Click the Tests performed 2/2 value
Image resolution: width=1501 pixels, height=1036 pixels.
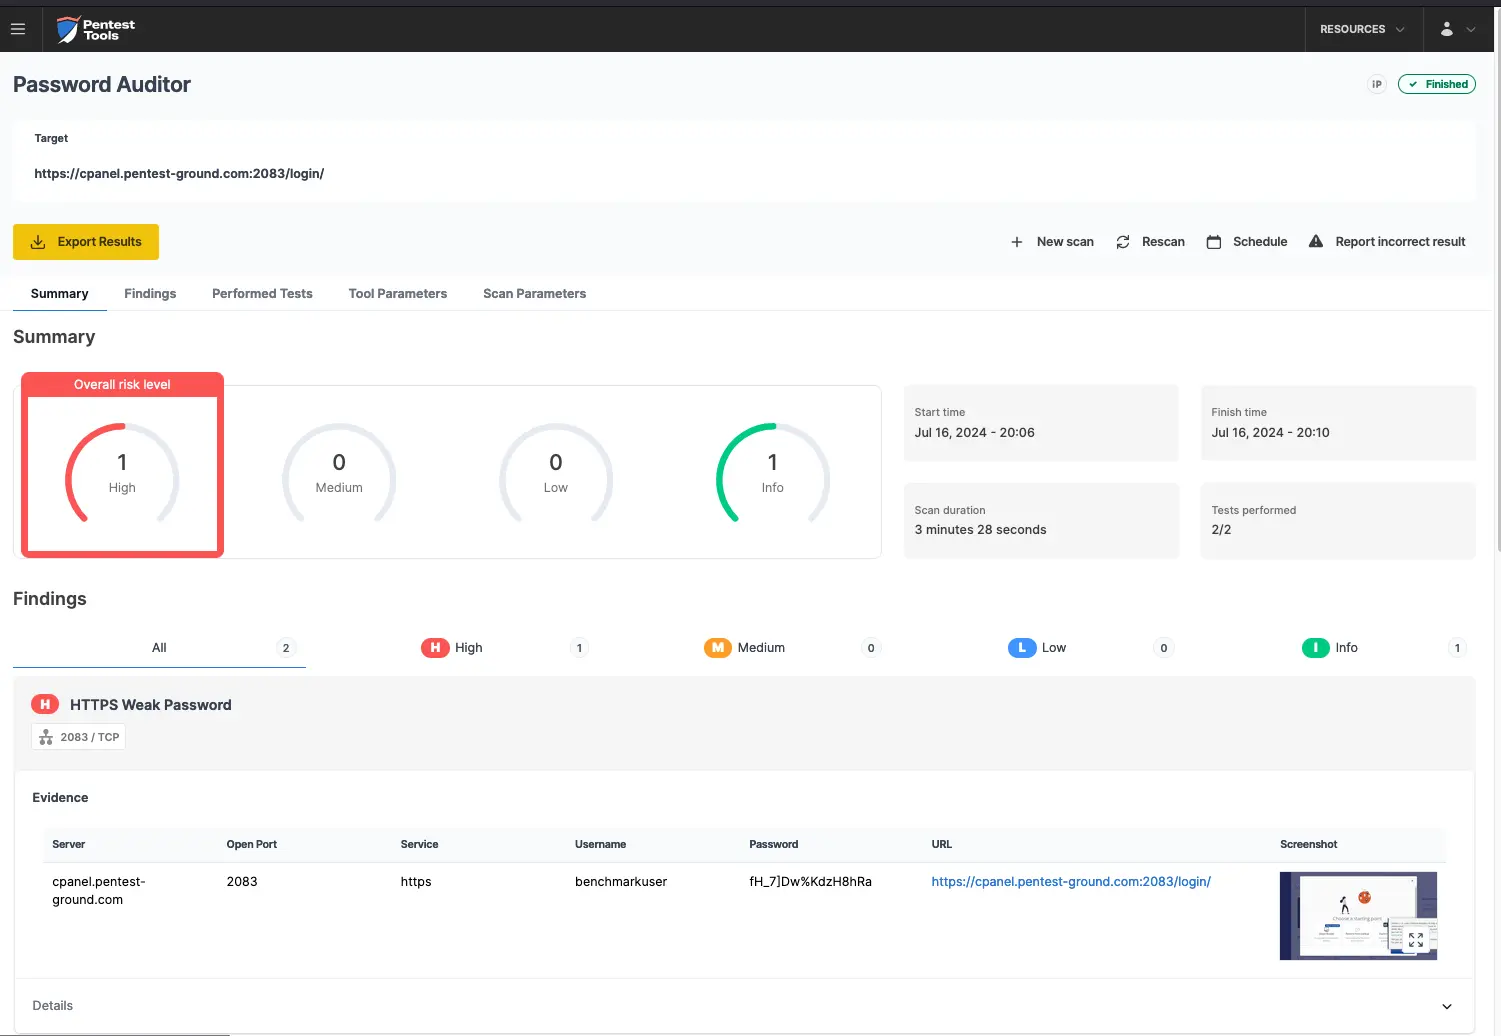(1221, 530)
